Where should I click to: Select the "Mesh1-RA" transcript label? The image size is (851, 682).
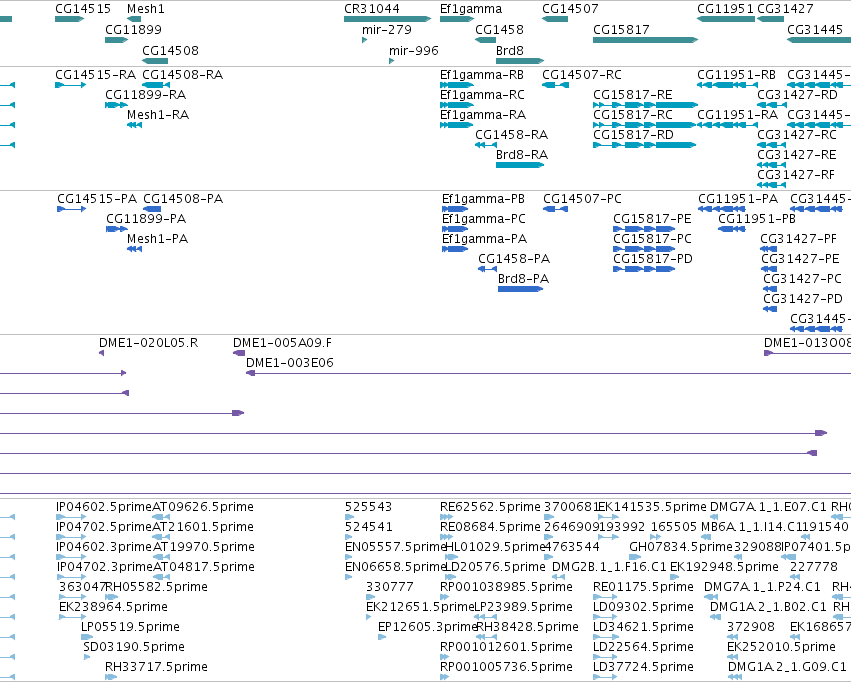pos(158,114)
